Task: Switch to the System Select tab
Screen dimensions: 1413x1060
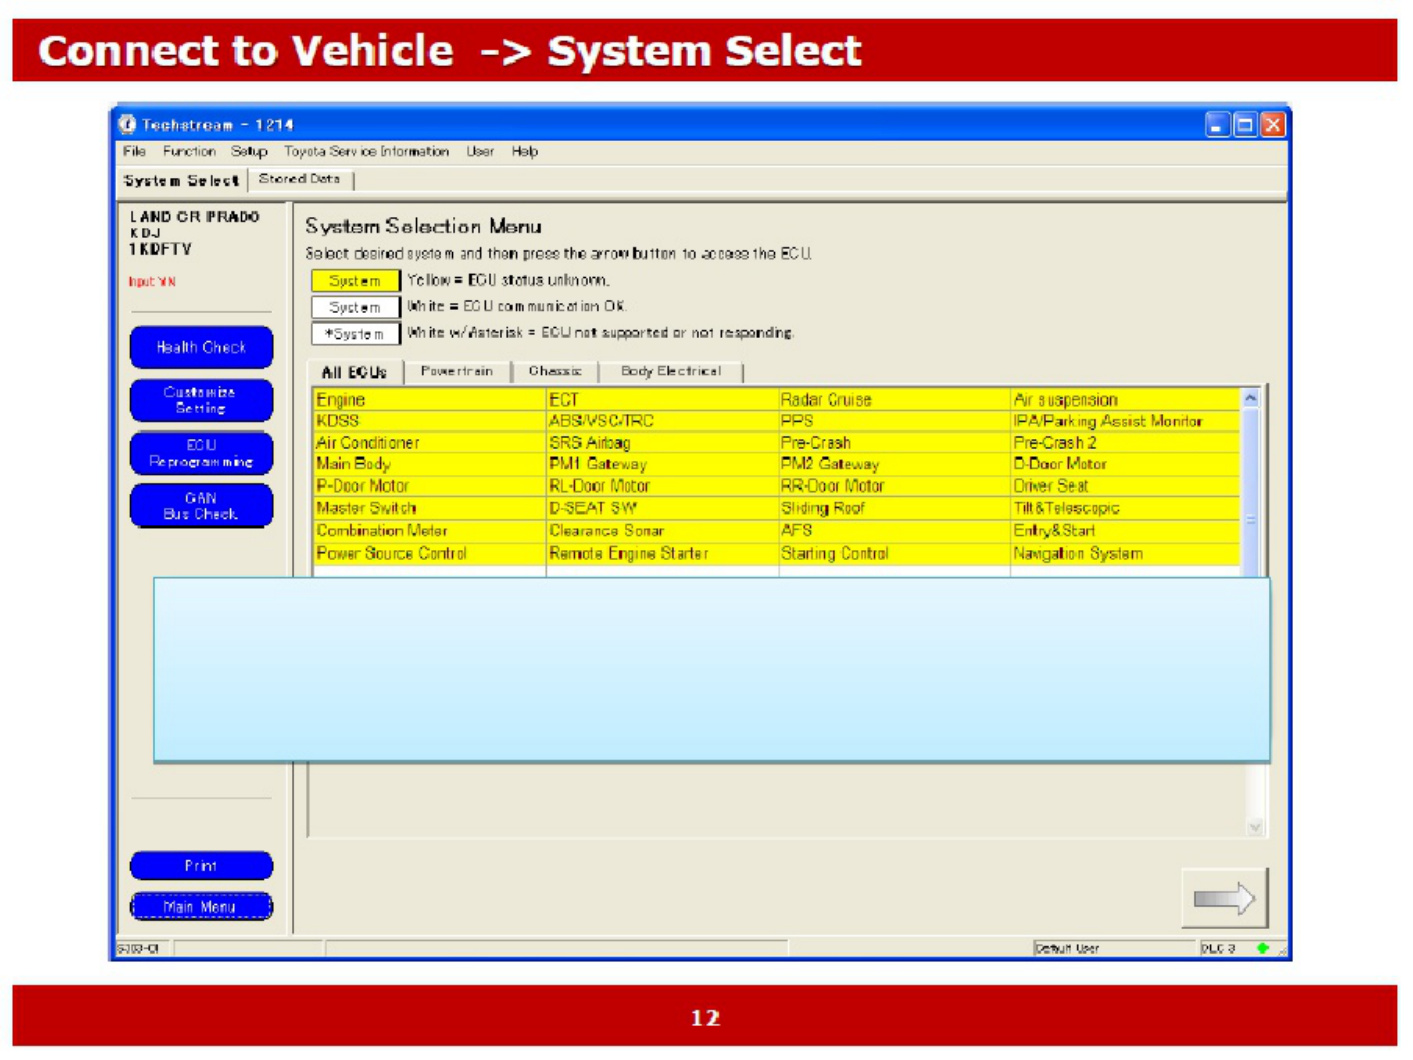Action: (181, 181)
